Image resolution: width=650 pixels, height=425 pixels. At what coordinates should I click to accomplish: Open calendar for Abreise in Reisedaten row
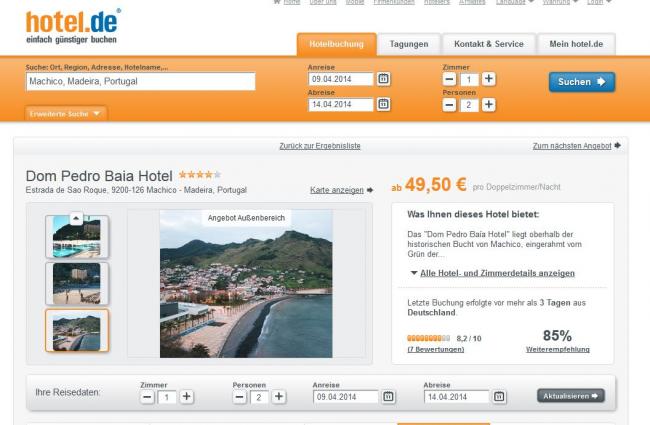coord(499,397)
